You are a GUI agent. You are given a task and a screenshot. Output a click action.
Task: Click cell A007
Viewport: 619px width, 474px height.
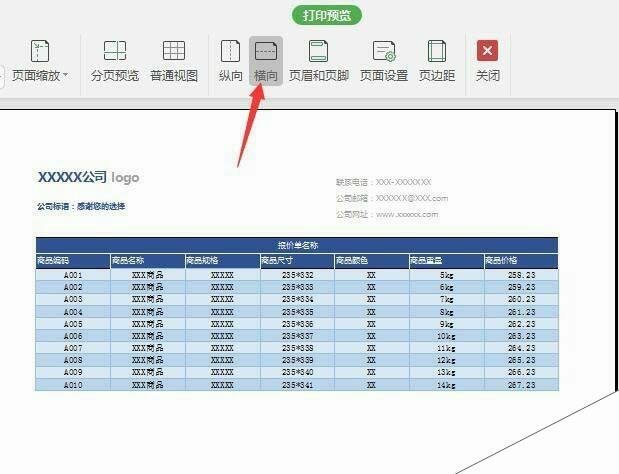point(73,348)
